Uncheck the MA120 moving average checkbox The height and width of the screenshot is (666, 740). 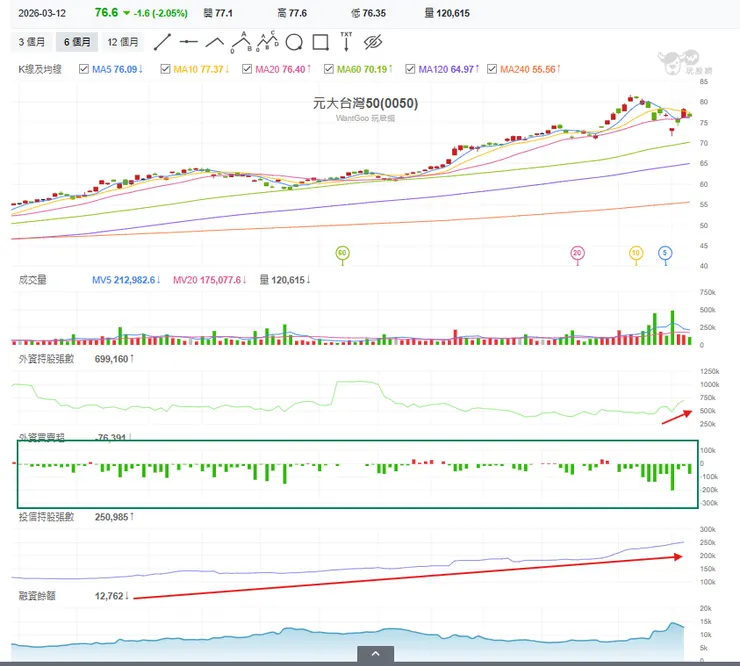pyautogui.click(x=410, y=69)
